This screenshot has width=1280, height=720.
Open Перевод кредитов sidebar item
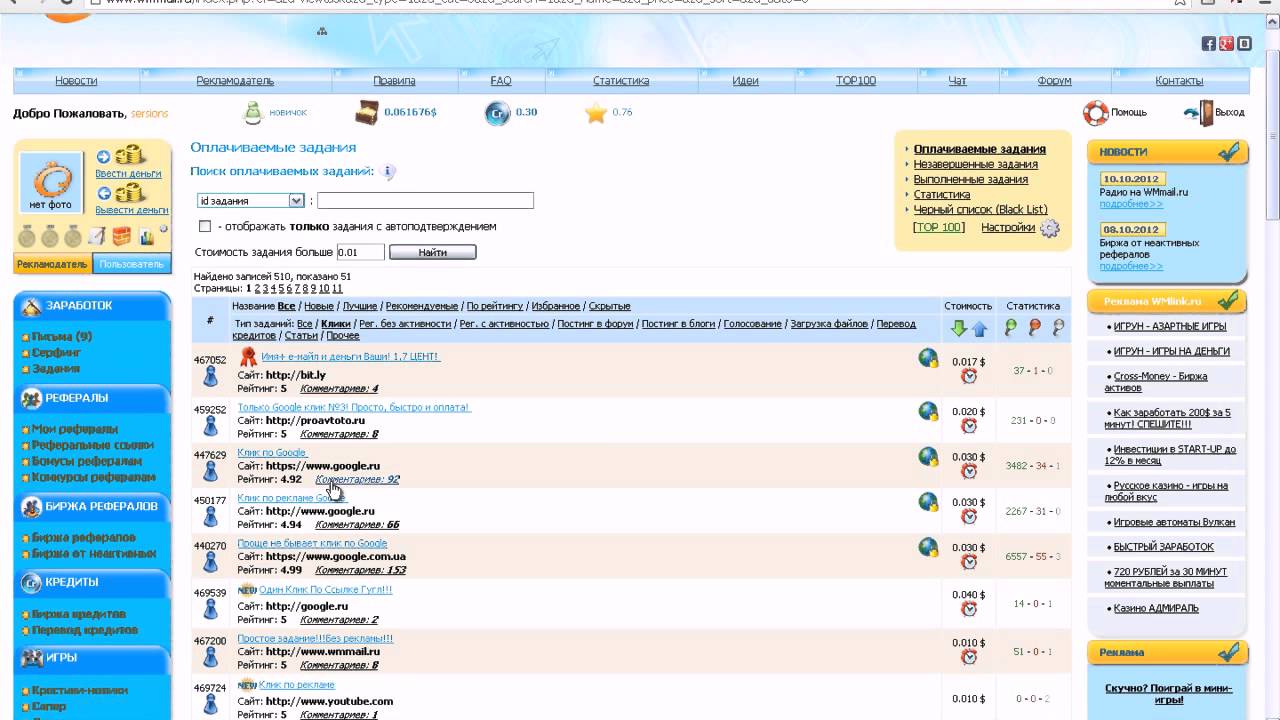tap(85, 630)
